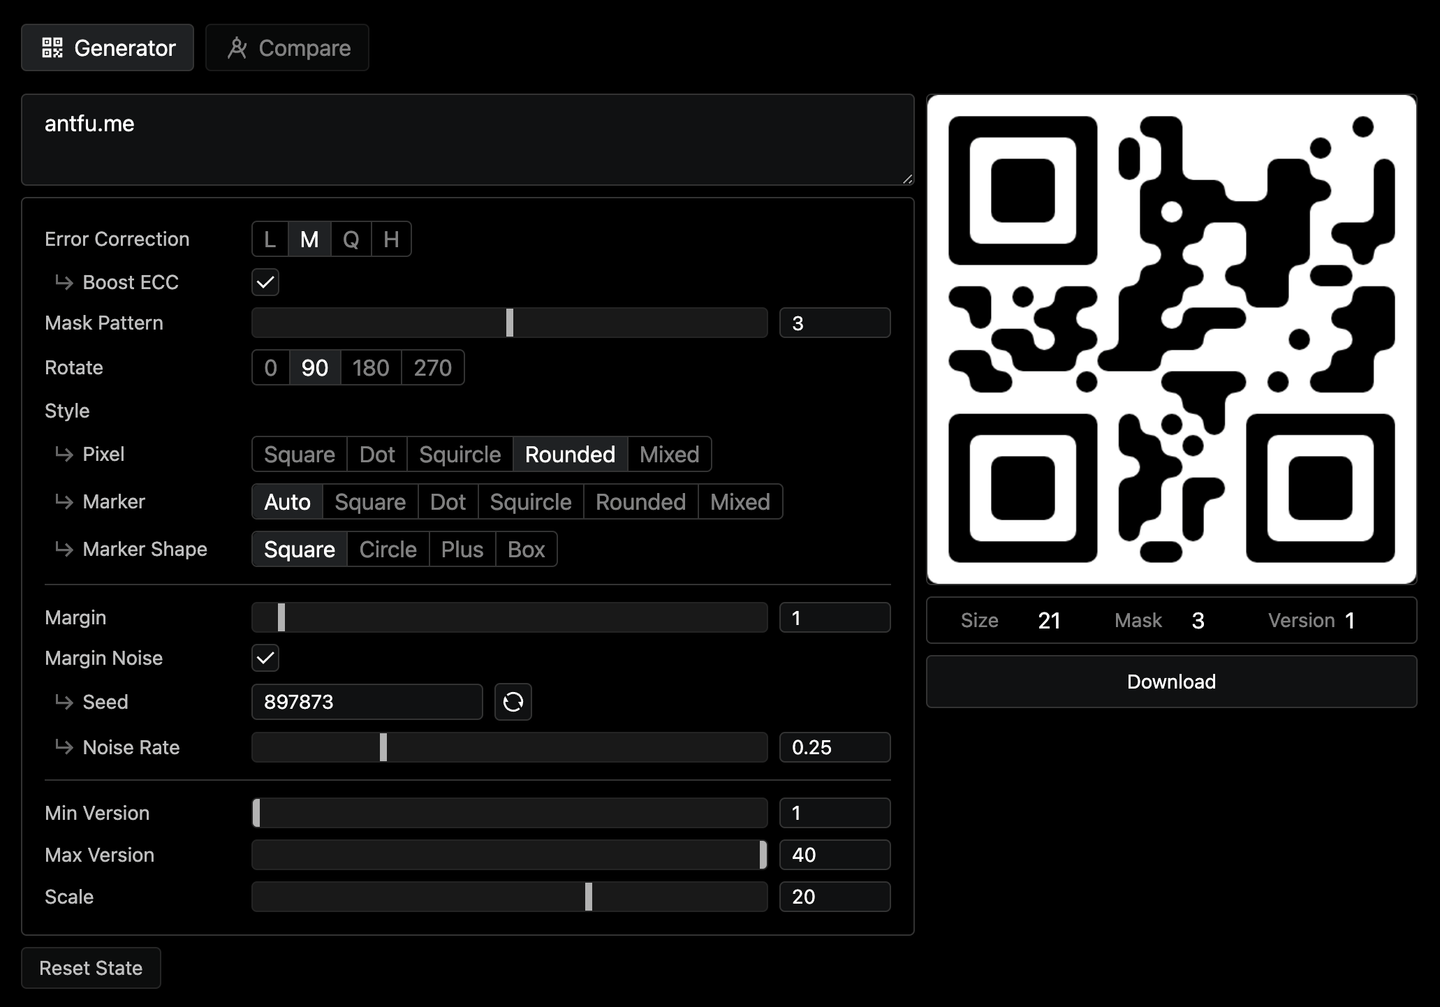The width and height of the screenshot is (1440, 1007).
Task: Uncheck the Boost ECC checkbox
Action: point(264,282)
